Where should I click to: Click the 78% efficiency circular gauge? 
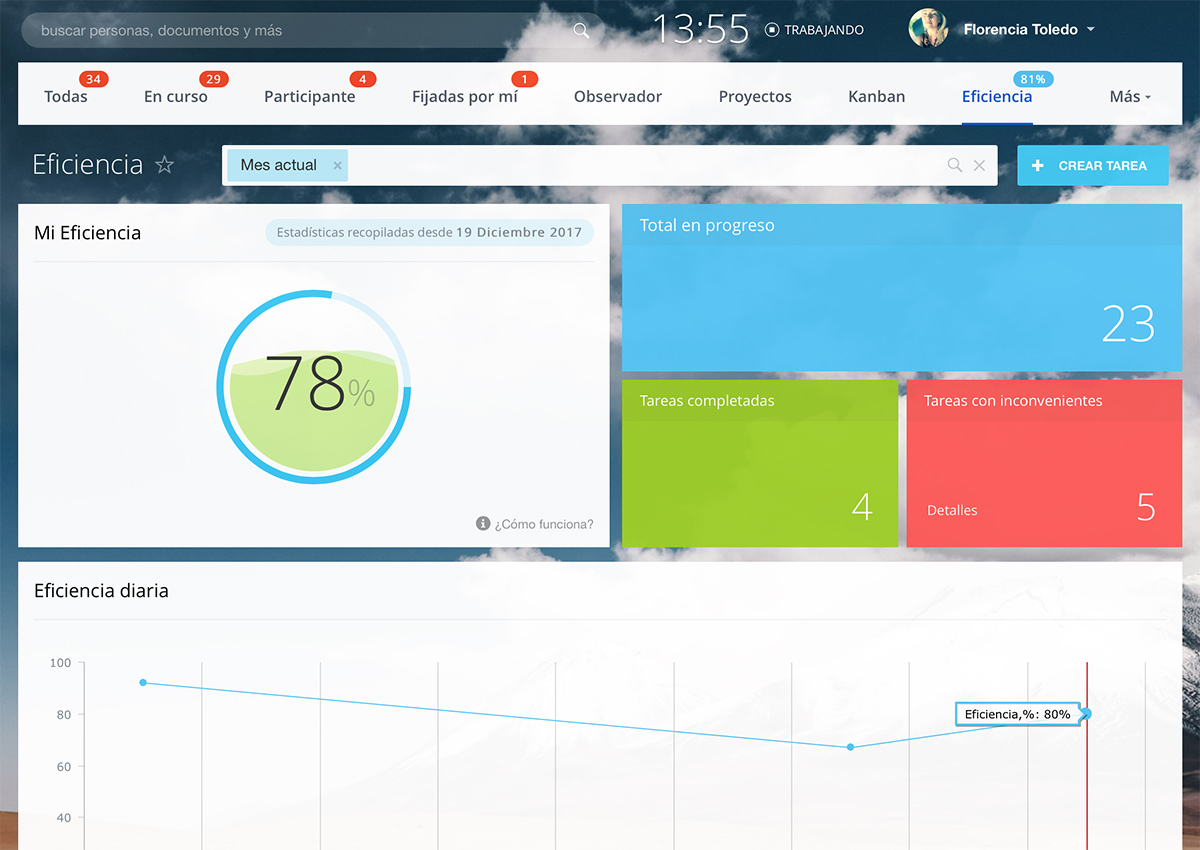click(x=314, y=387)
